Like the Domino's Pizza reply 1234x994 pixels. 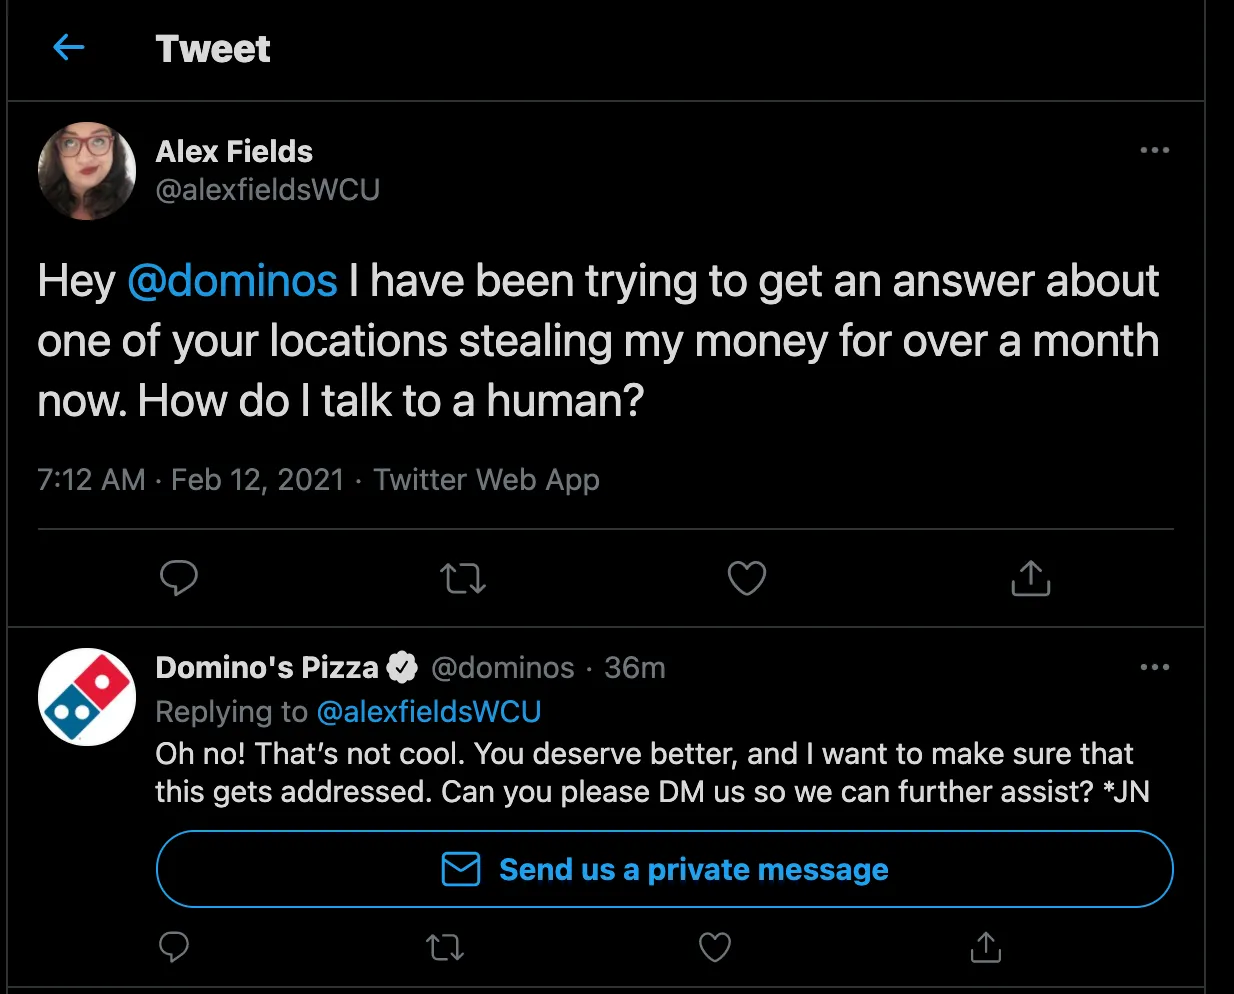pyautogui.click(x=714, y=947)
